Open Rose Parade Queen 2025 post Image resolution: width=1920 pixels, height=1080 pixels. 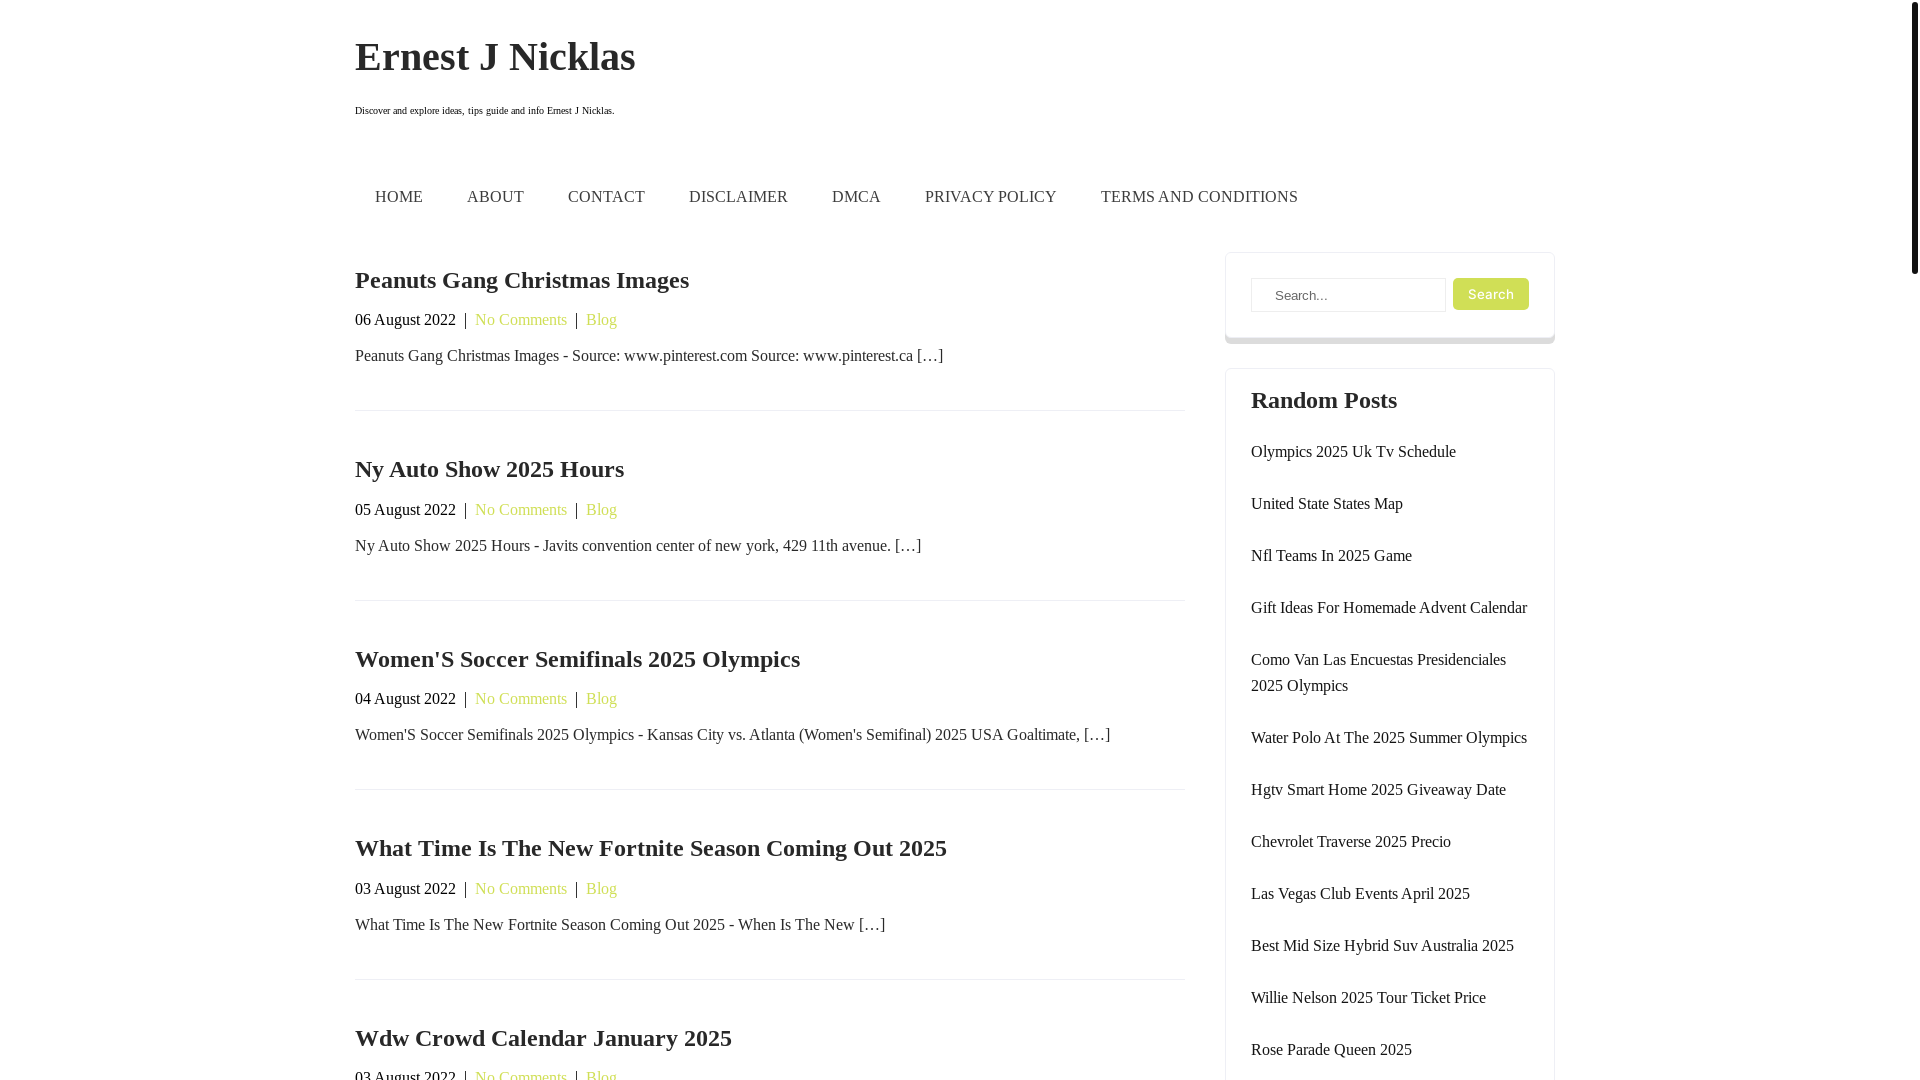pos(1331,1050)
